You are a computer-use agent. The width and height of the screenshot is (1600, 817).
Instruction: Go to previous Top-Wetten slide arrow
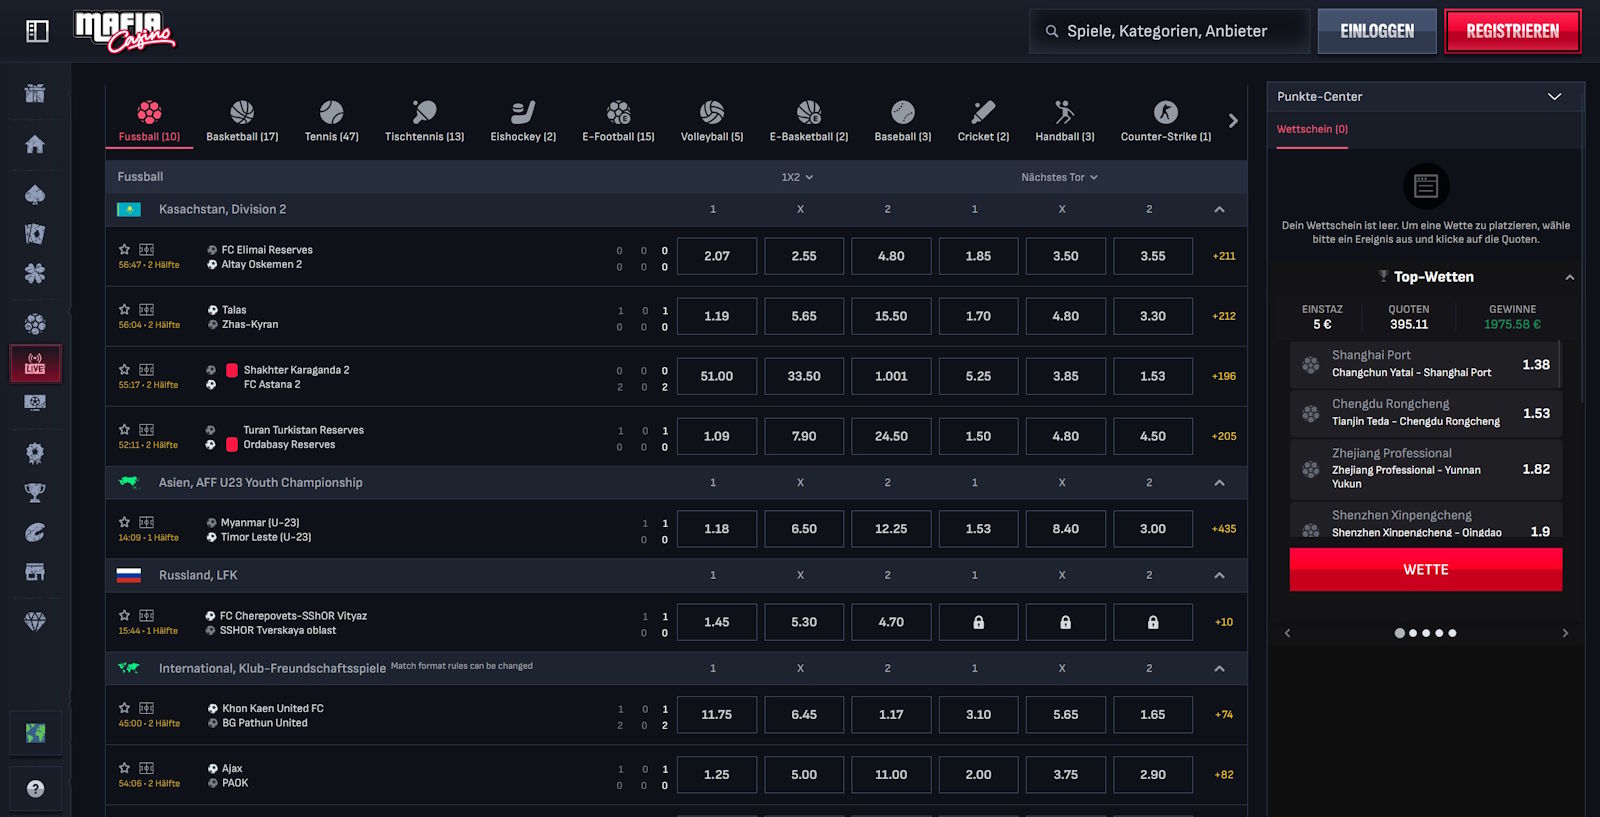pos(1287,633)
